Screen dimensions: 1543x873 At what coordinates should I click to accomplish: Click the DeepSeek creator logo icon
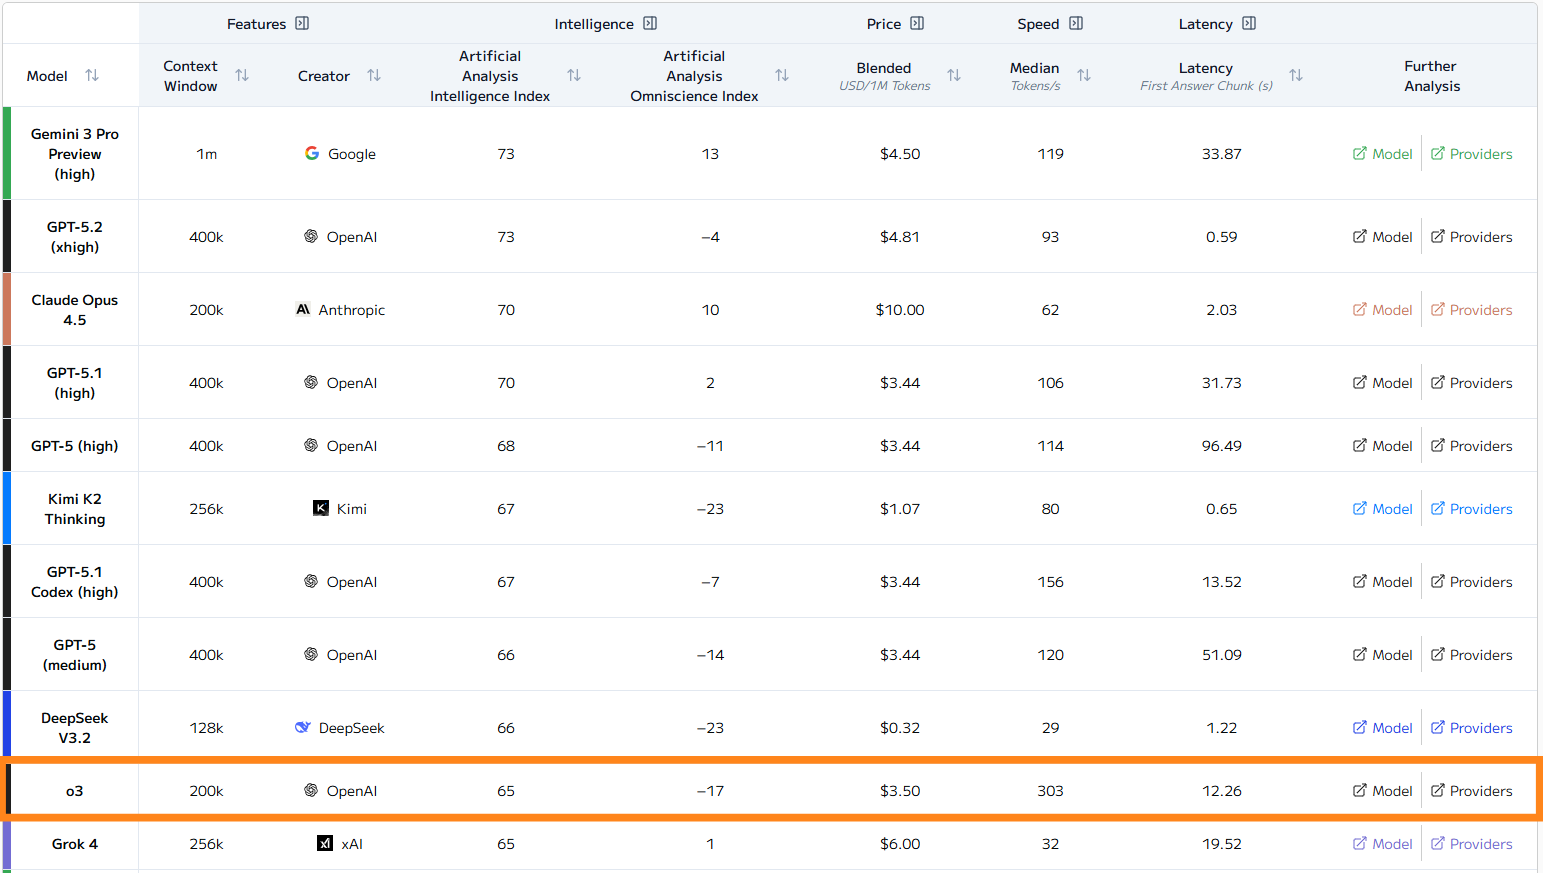click(303, 727)
